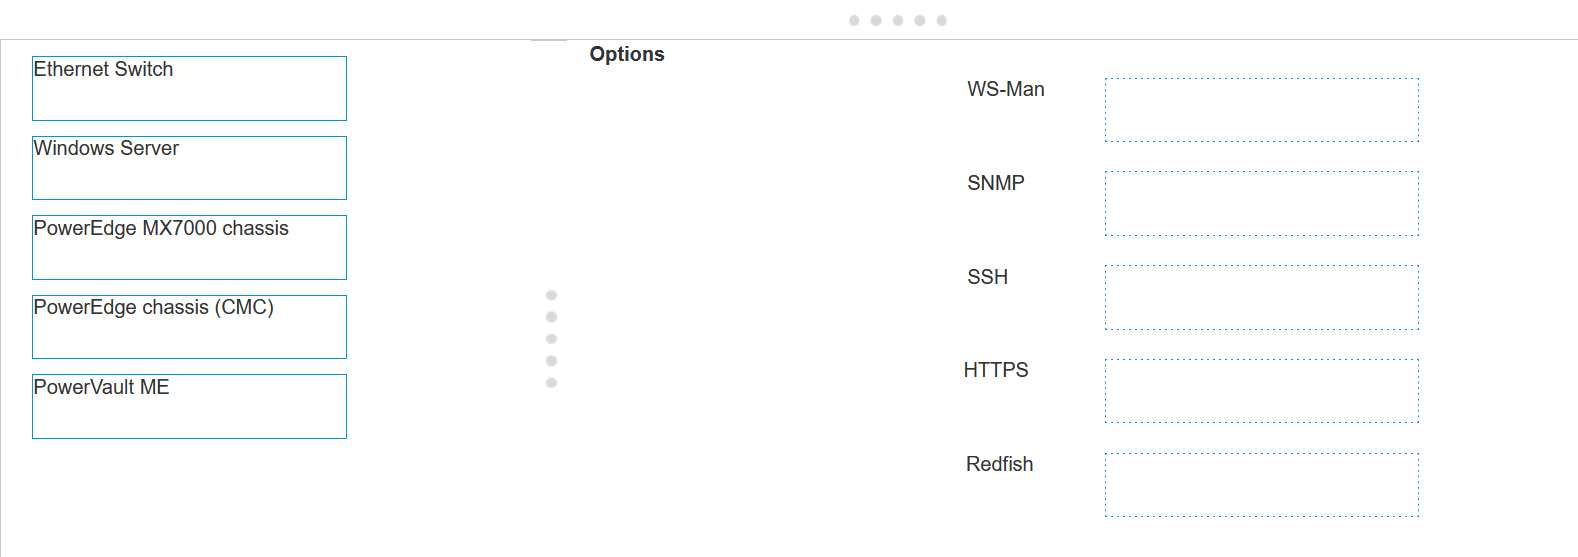Viewport: 1578px width, 557px height.
Task: Click the empty drop box beside Redfish
Action: [x=1261, y=485]
